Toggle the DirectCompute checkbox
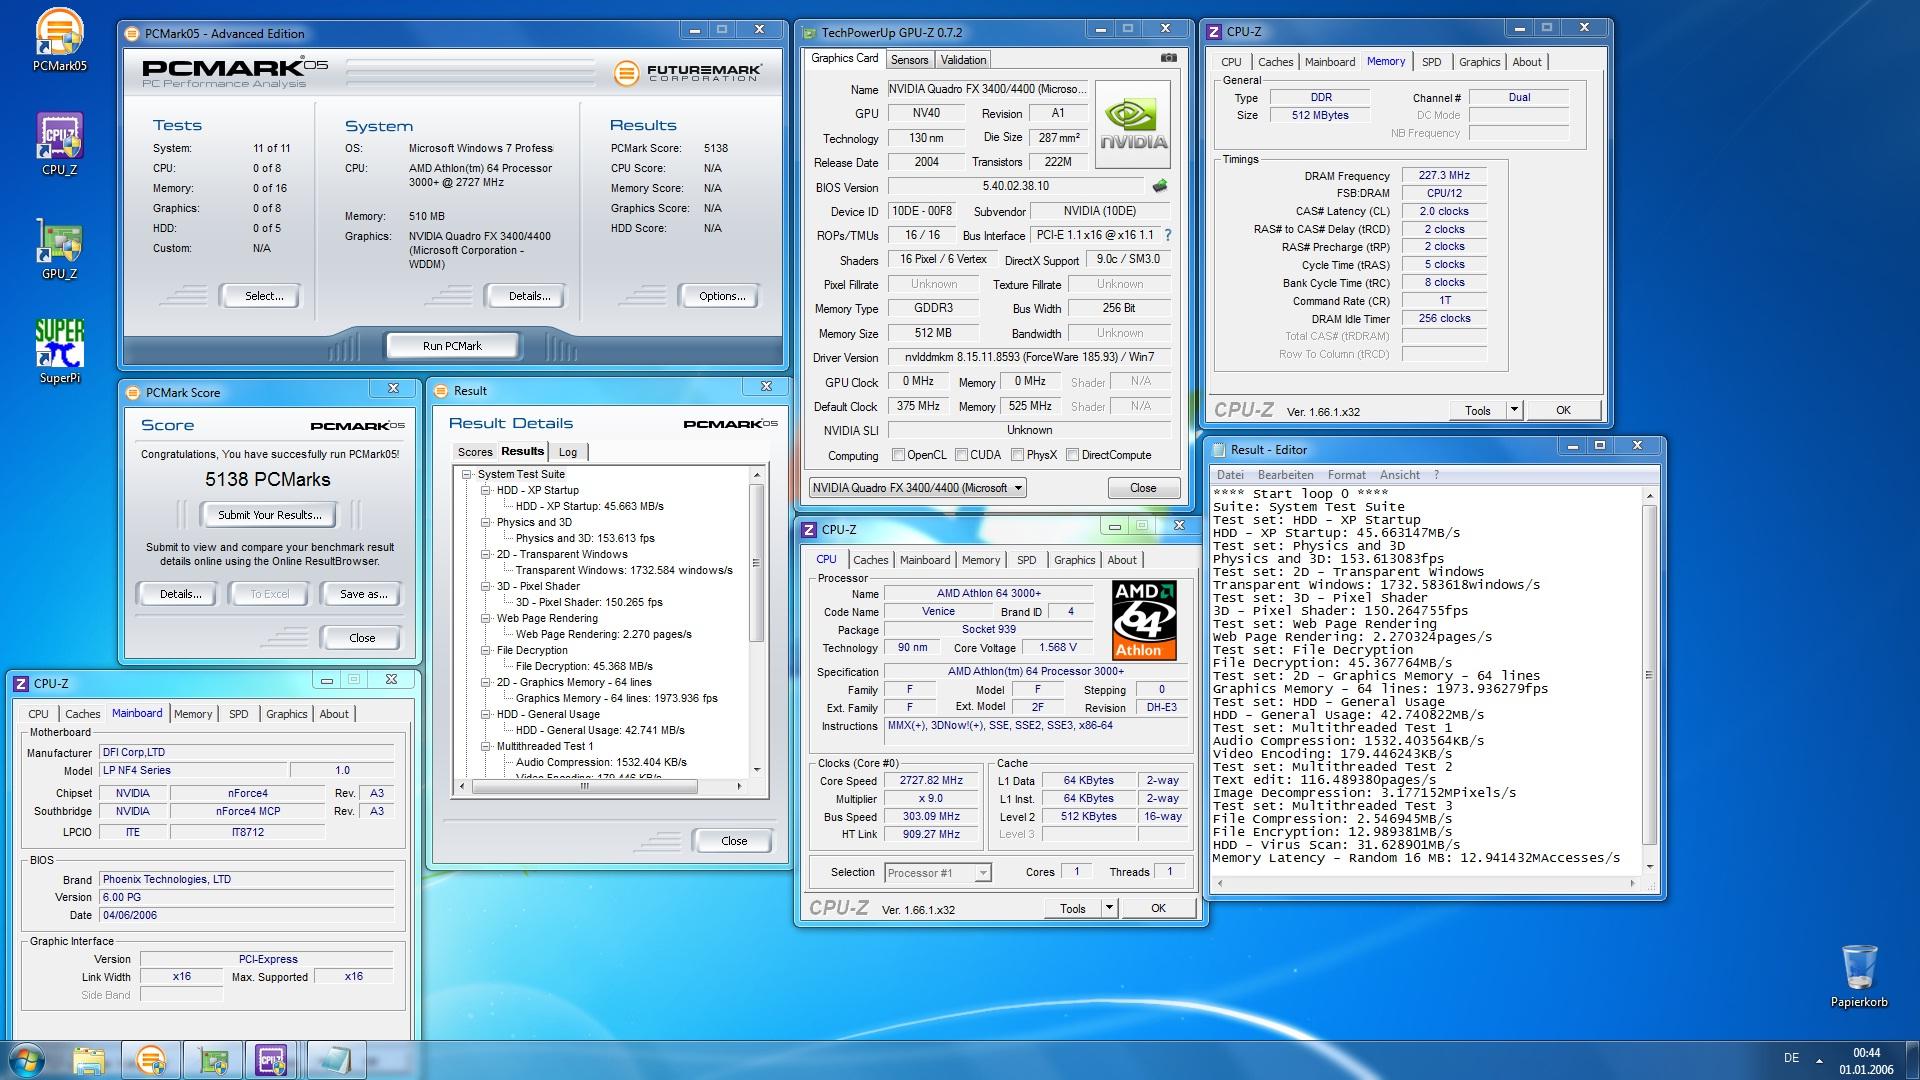The height and width of the screenshot is (1080, 1920). (1072, 455)
